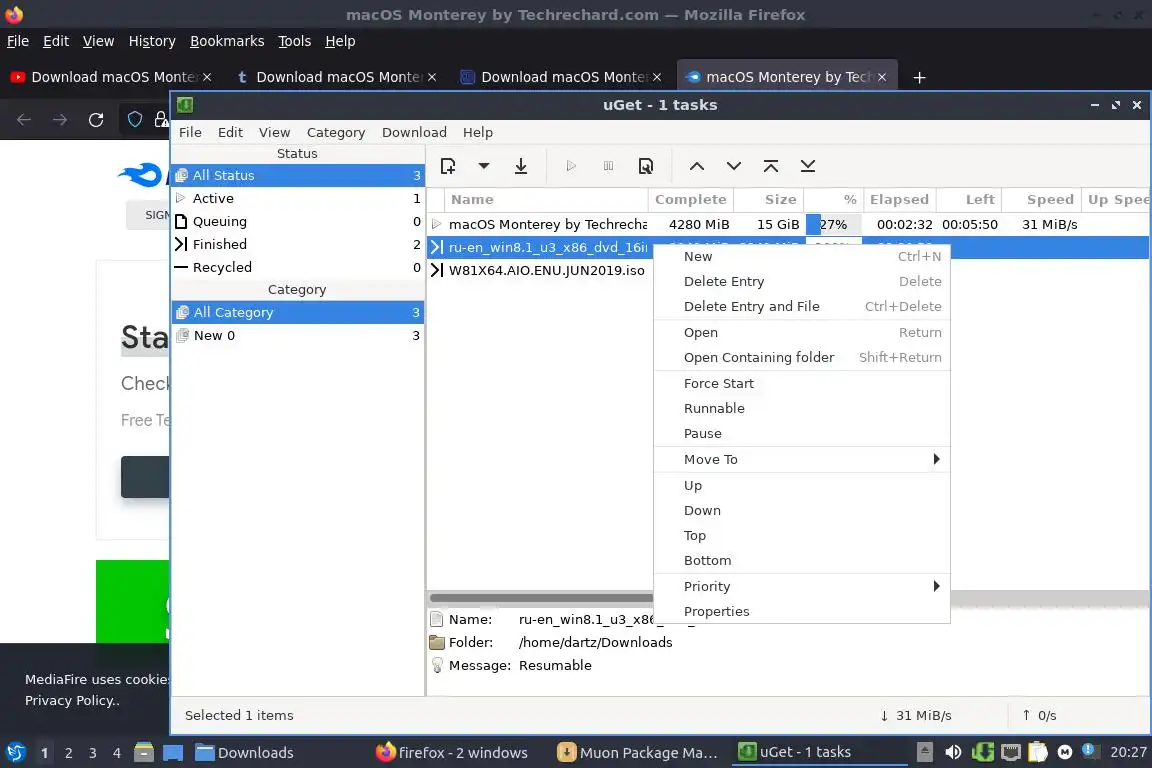This screenshot has width=1152, height=768.
Task: Open the uGet Help menu
Action: point(478,132)
